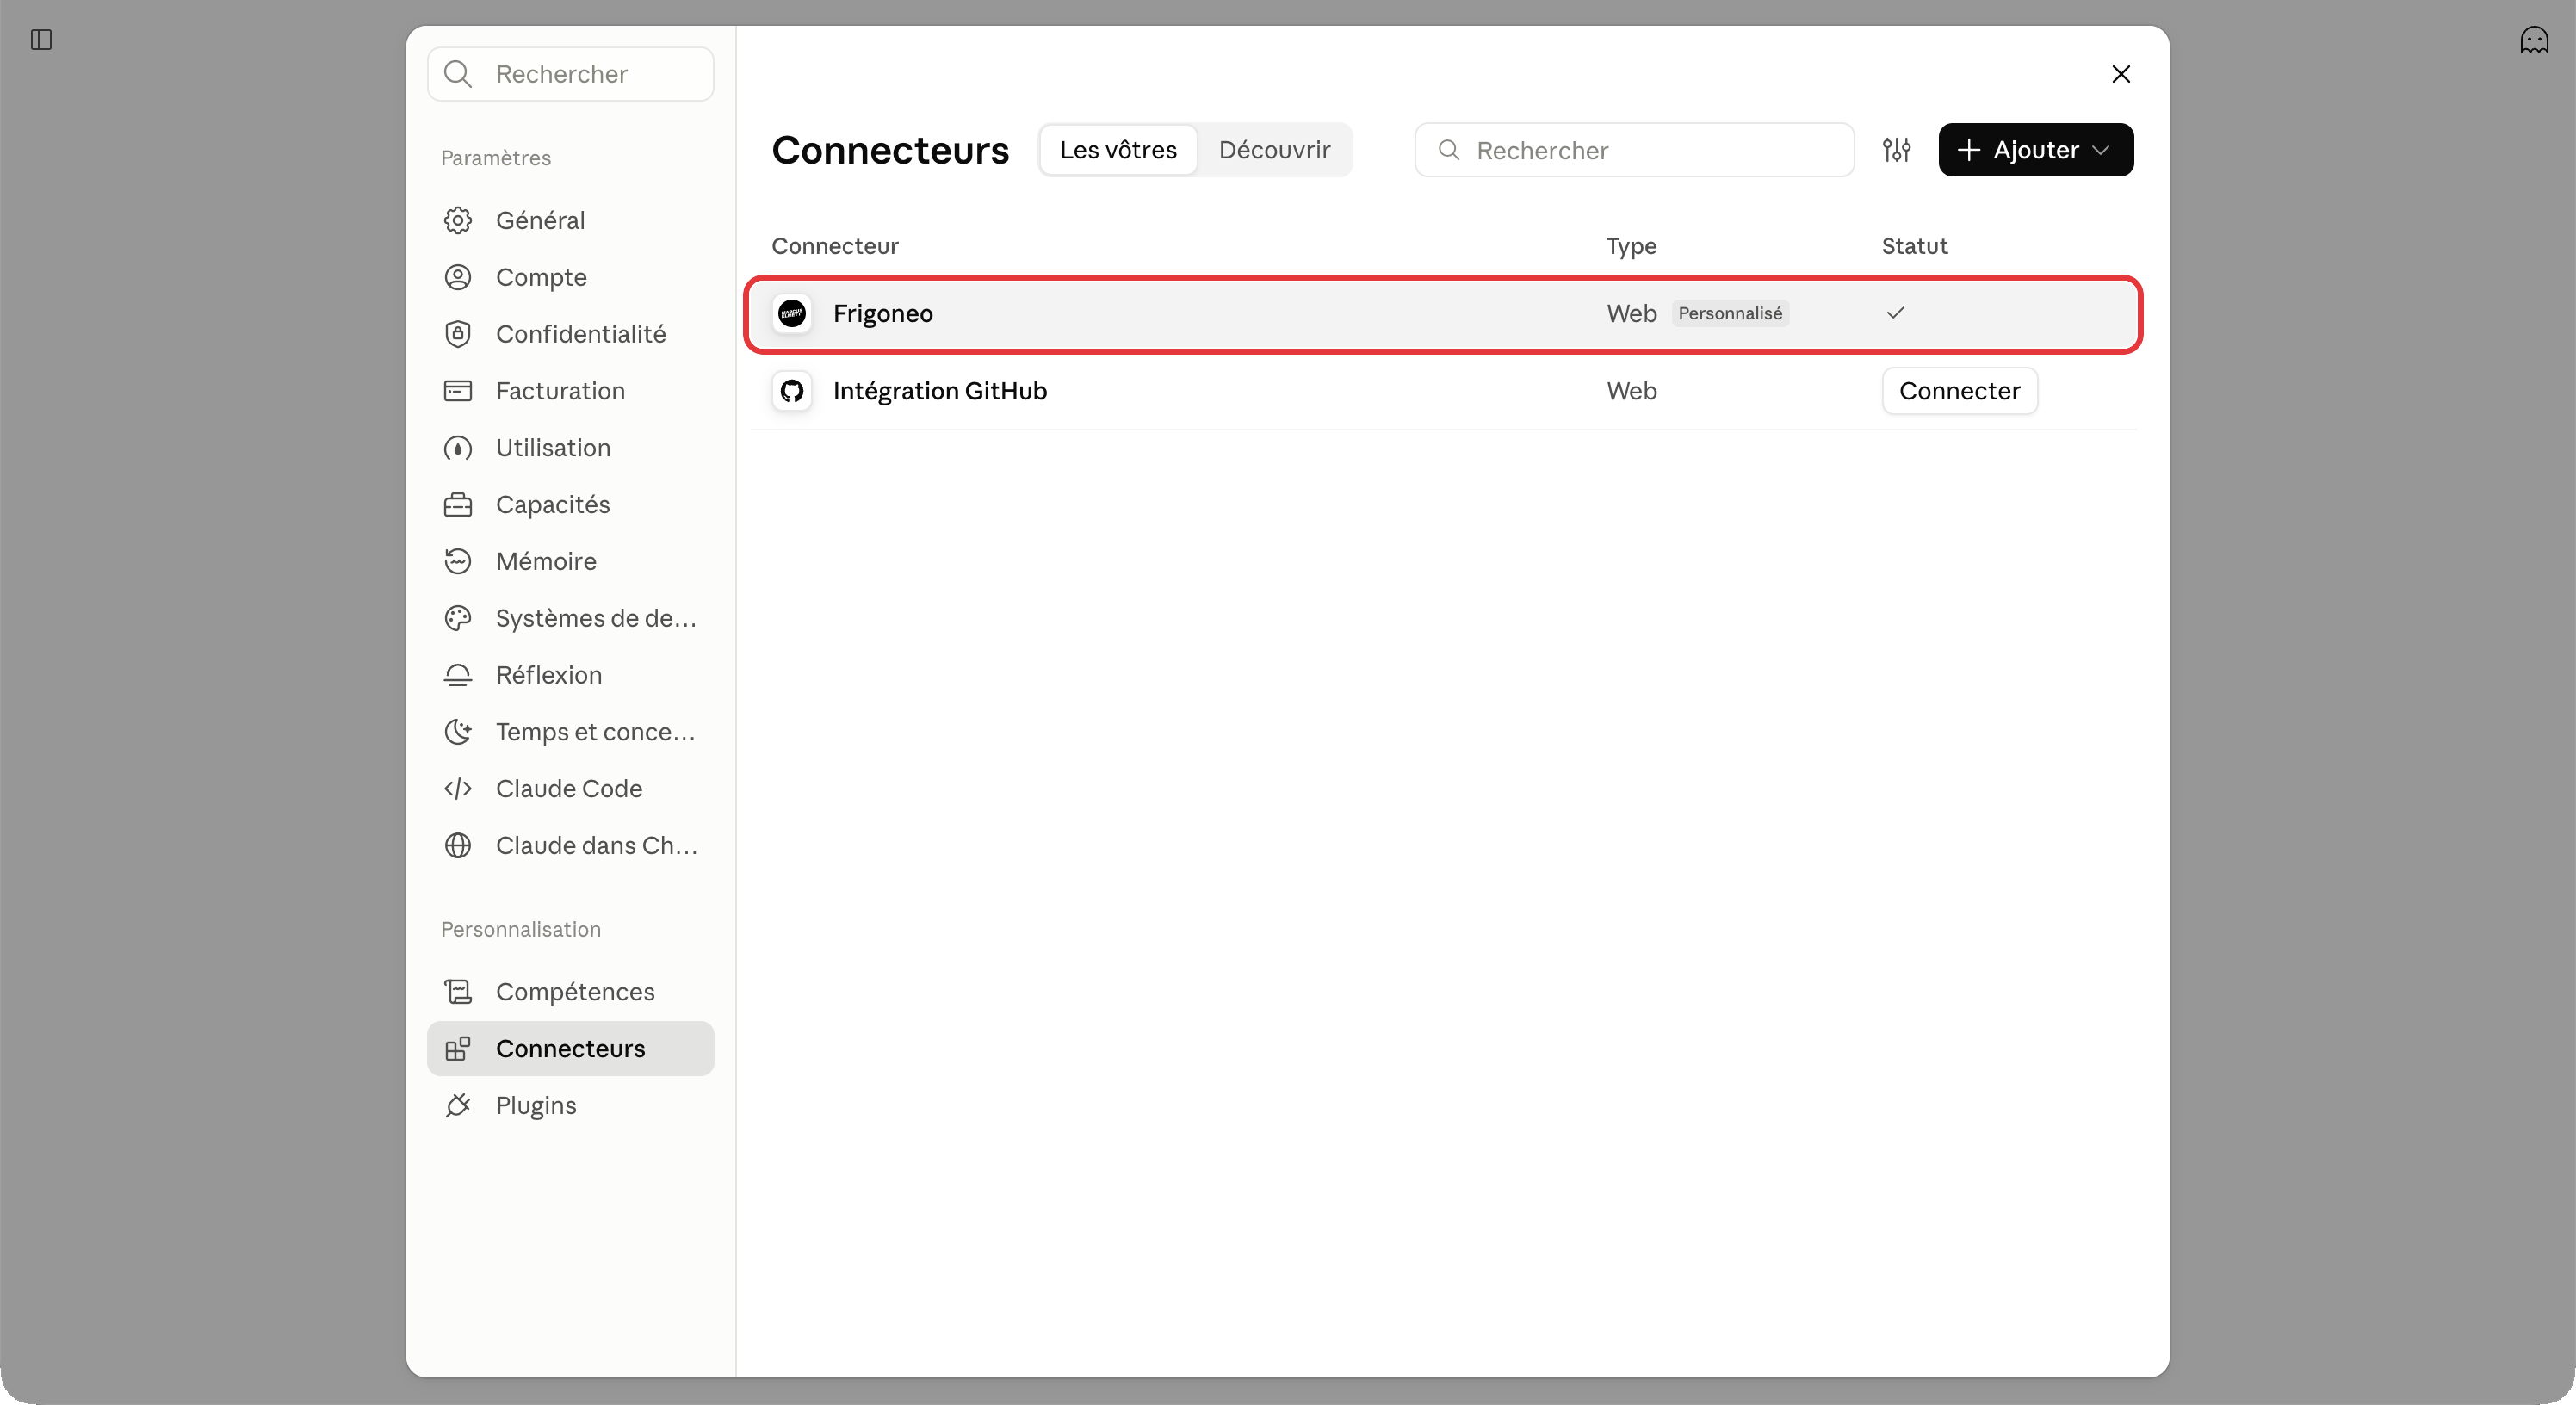Click the GitHub logo icon
This screenshot has height=1405, width=2576.
click(x=792, y=391)
